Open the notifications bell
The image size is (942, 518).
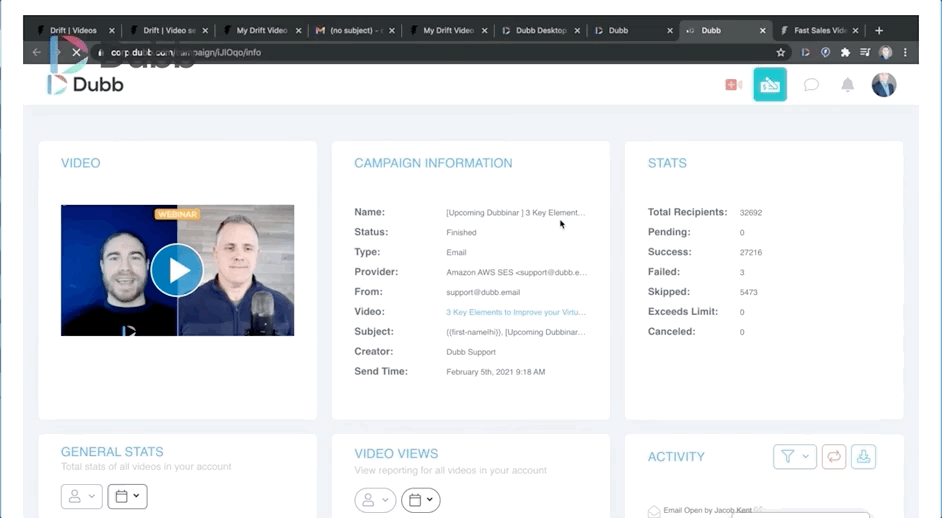coord(848,85)
